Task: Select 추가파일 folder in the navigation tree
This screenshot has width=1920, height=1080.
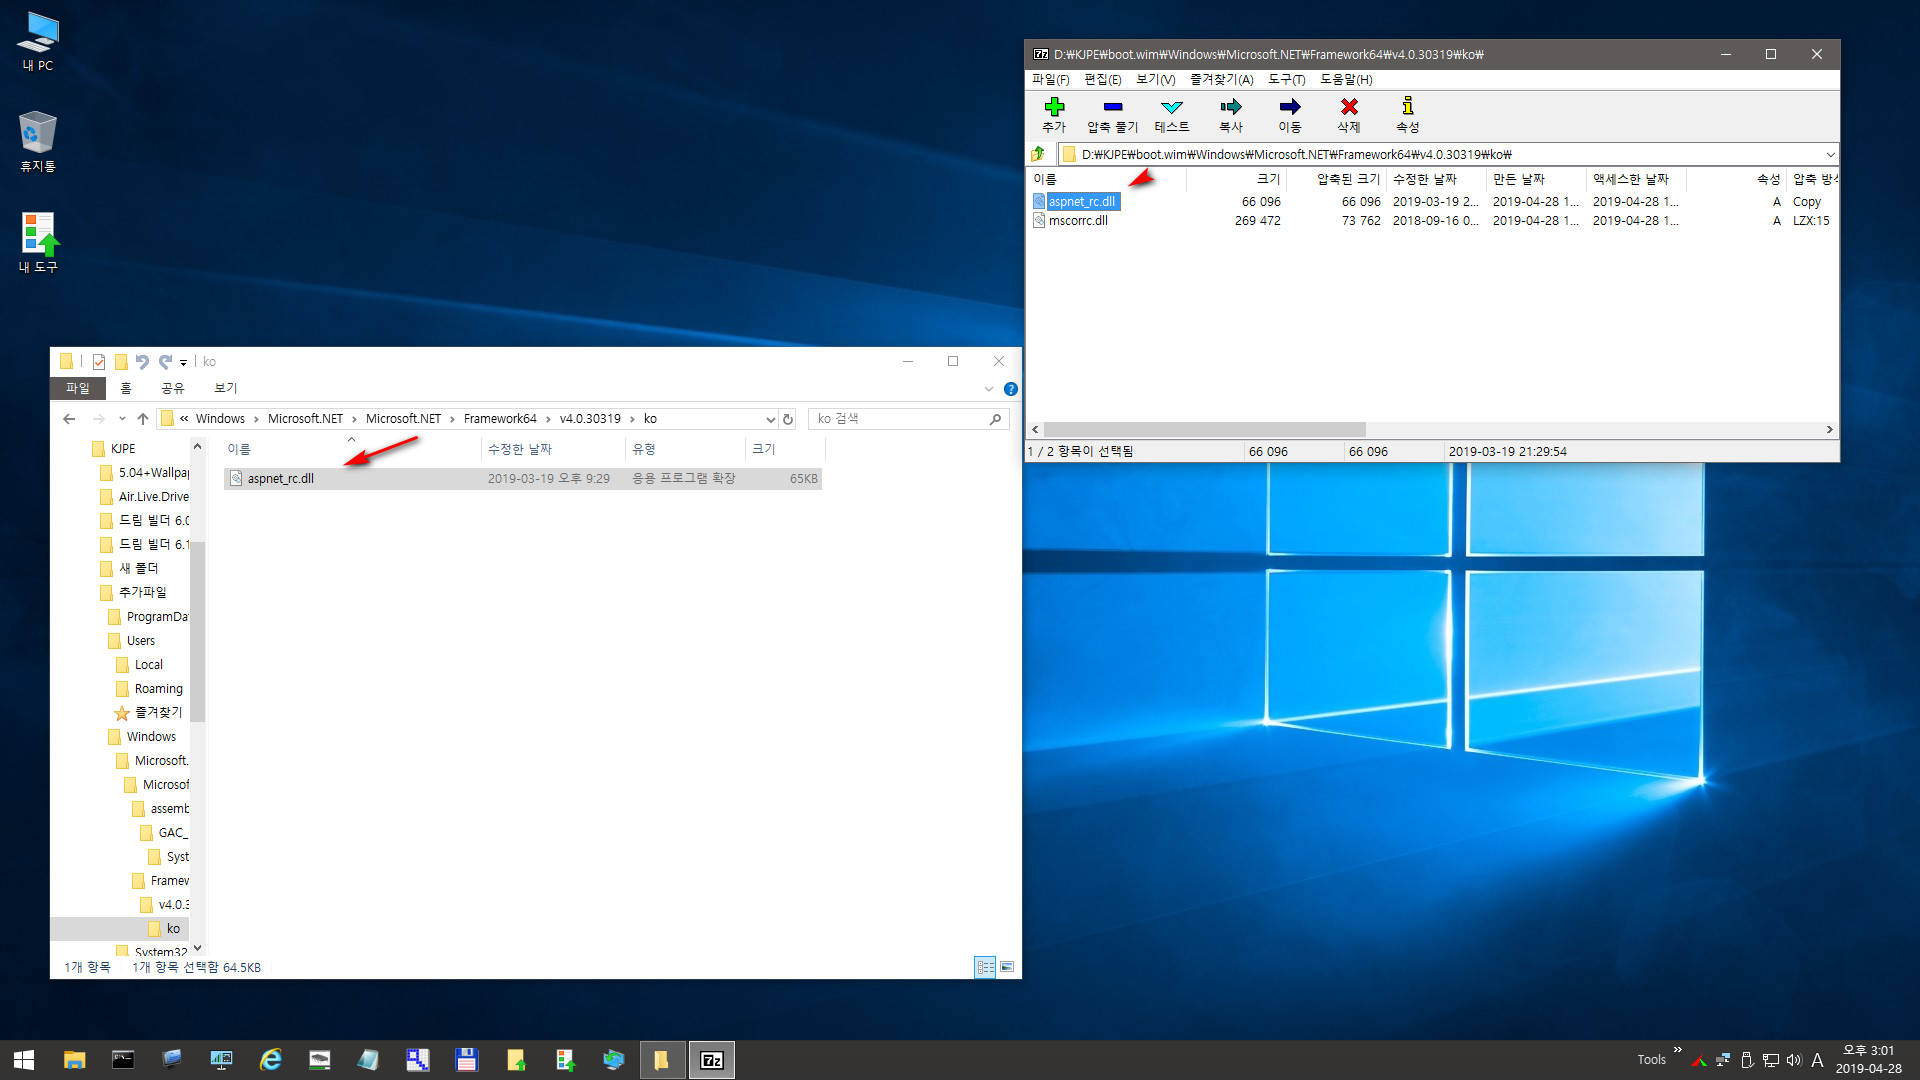Action: tap(142, 593)
